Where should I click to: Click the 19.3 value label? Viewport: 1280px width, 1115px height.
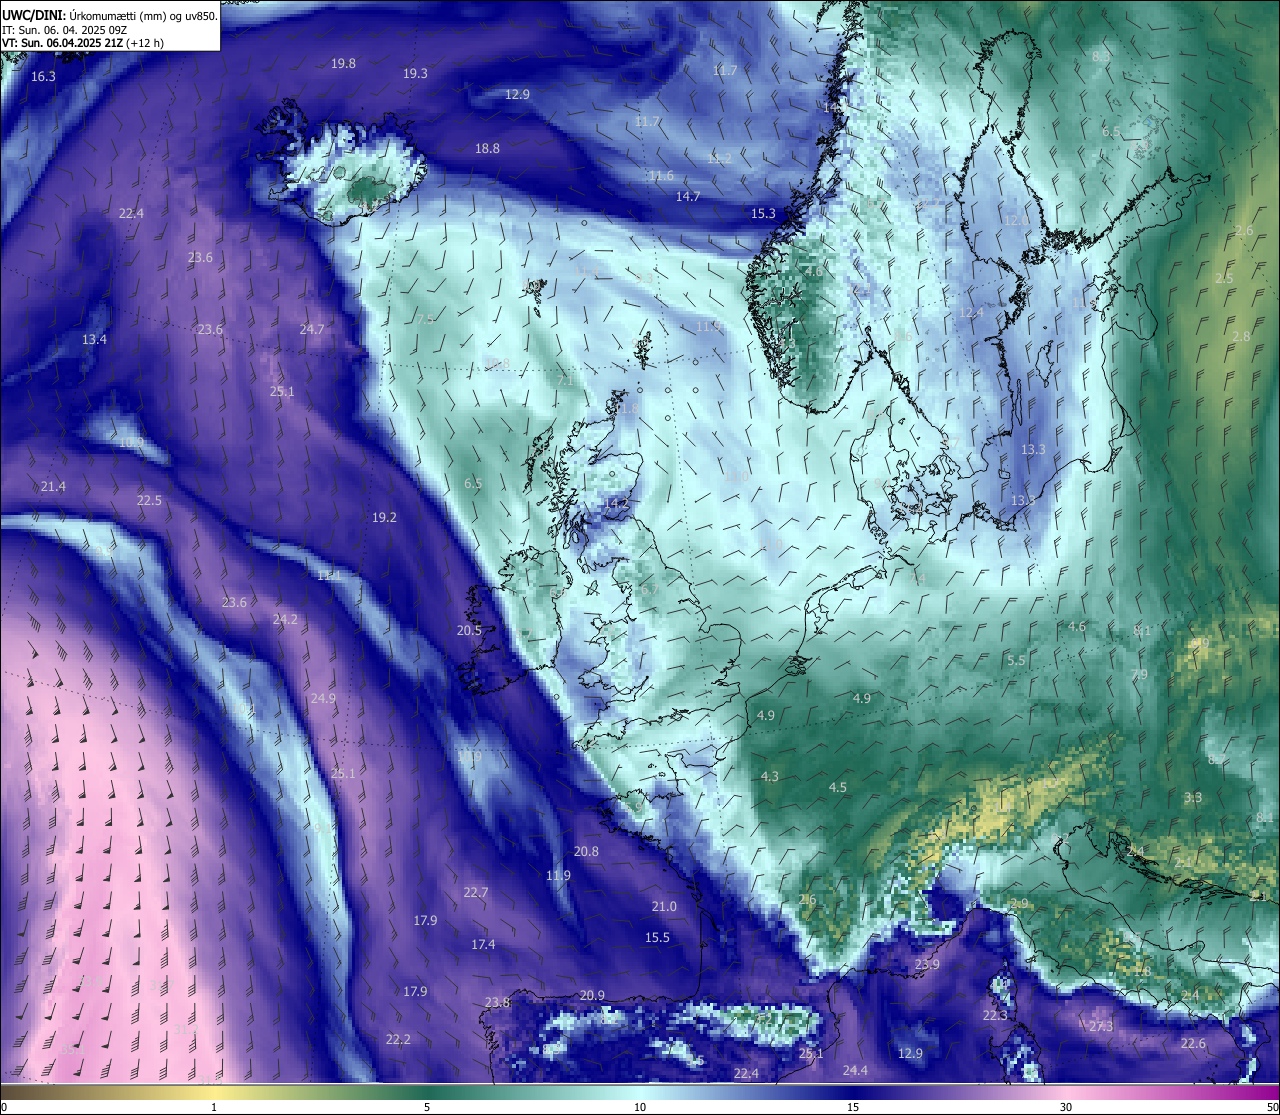(415, 74)
